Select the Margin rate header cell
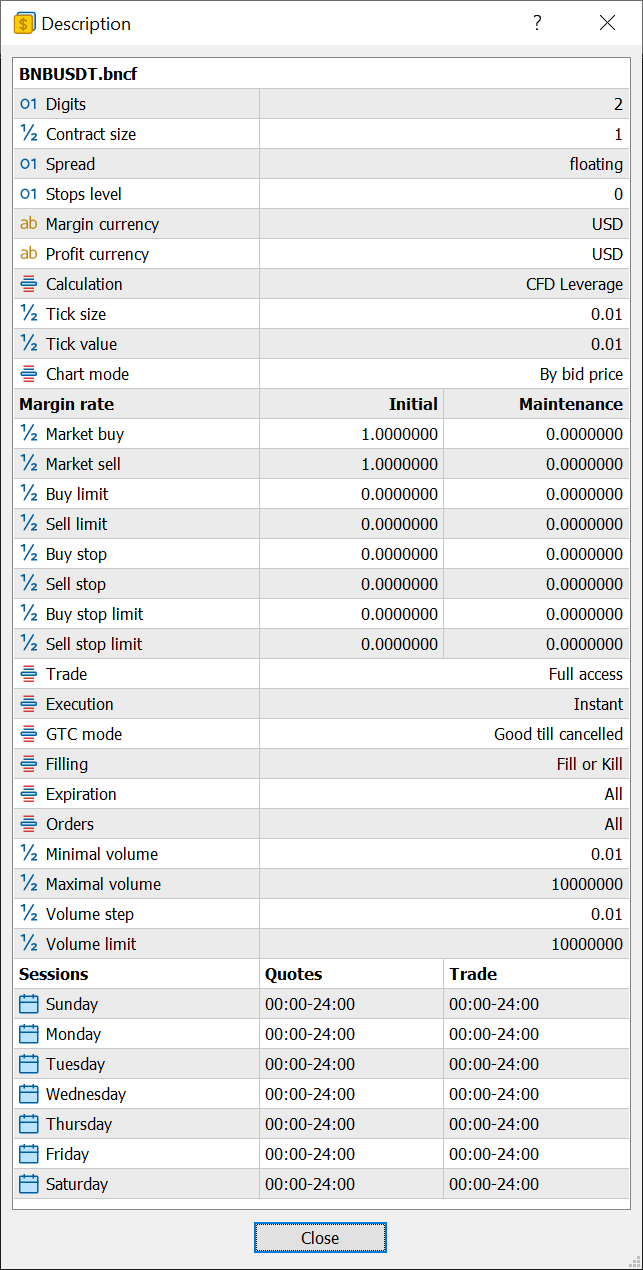This screenshot has height=1270, width=643. coord(137,404)
